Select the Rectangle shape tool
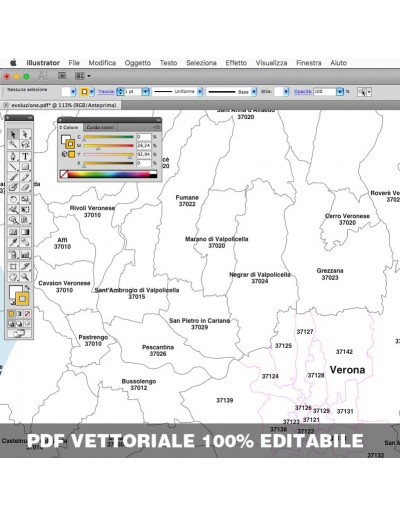The height and width of the screenshot is (517, 400). (25, 166)
